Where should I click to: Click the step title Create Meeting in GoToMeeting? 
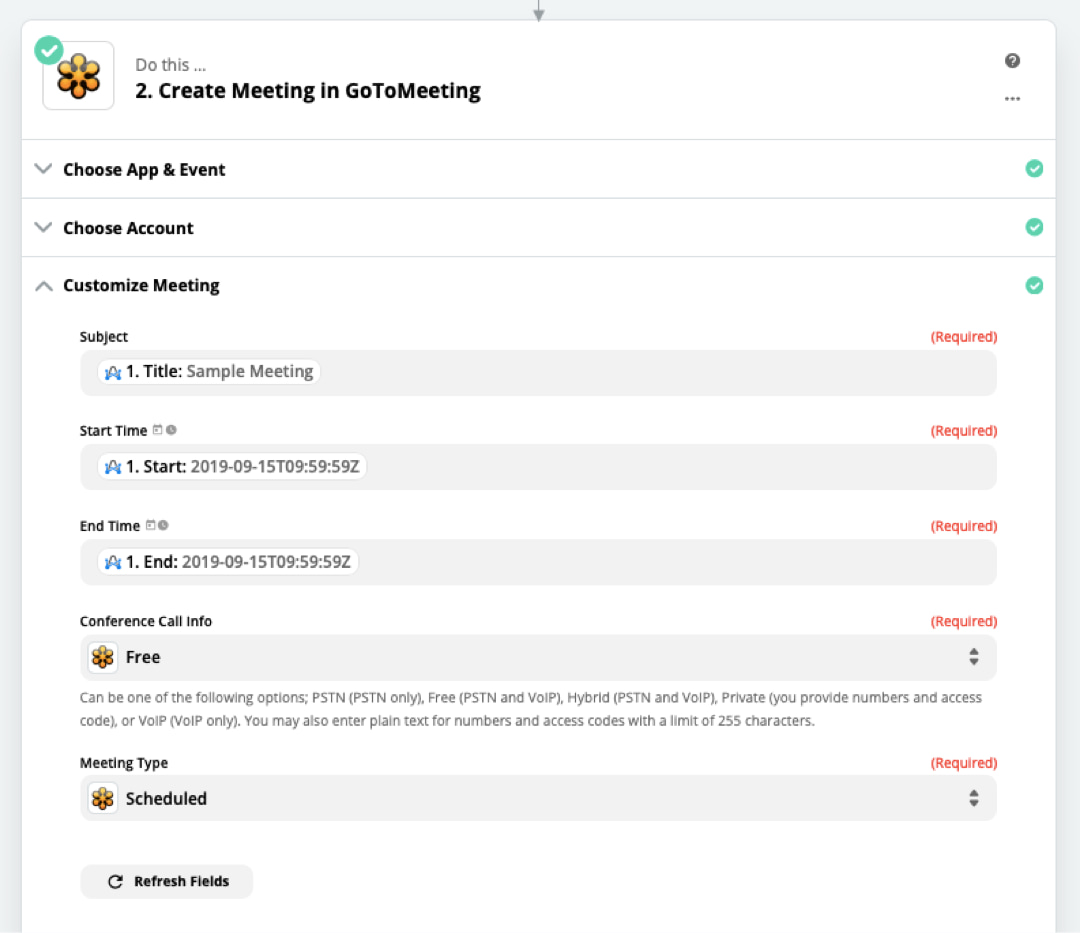[x=308, y=91]
